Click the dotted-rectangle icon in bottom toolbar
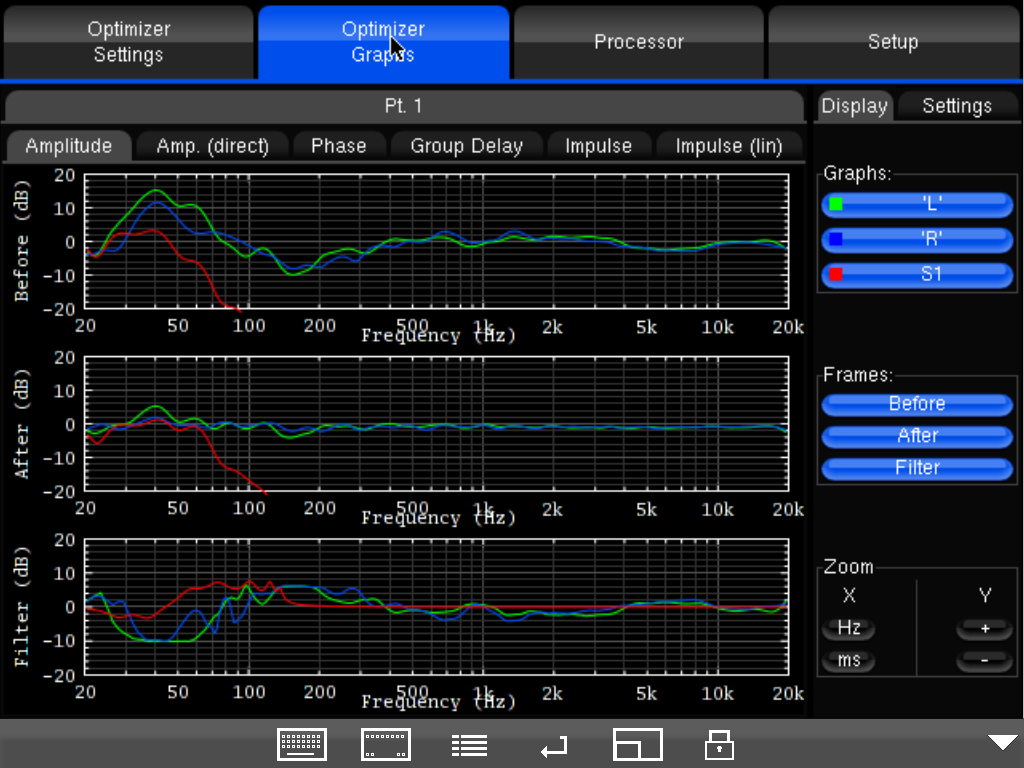The width and height of the screenshot is (1024, 768). [x=385, y=744]
